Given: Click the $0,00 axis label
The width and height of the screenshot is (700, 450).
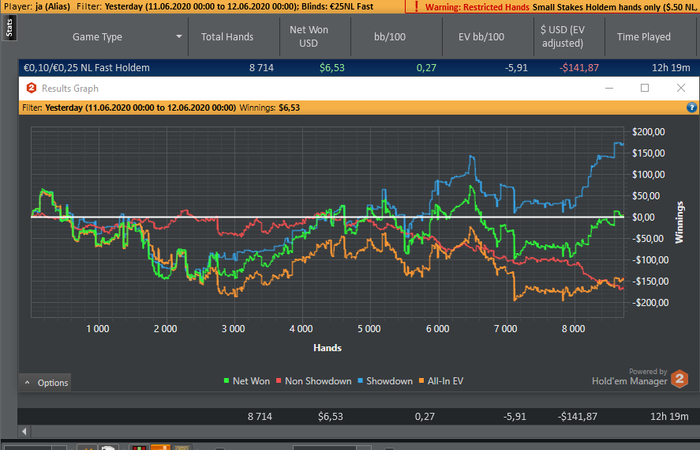Looking at the screenshot, I should [x=646, y=217].
